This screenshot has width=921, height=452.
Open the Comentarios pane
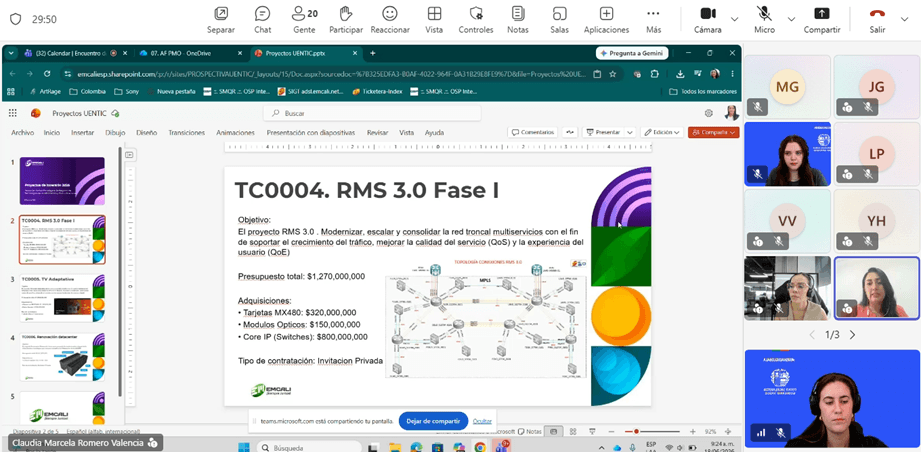coord(533,132)
